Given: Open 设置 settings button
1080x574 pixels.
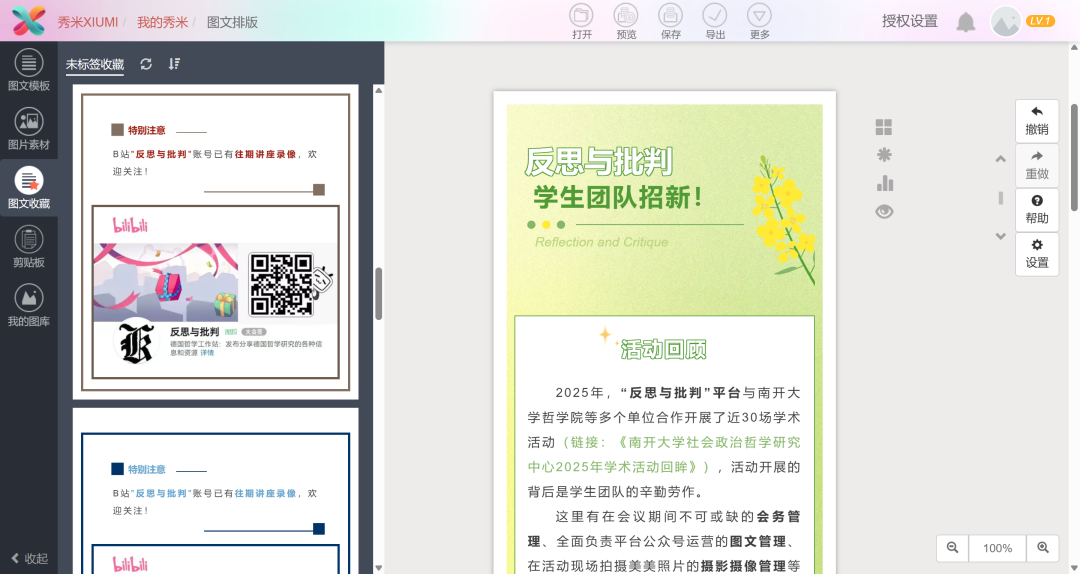Looking at the screenshot, I should tap(1037, 254).
